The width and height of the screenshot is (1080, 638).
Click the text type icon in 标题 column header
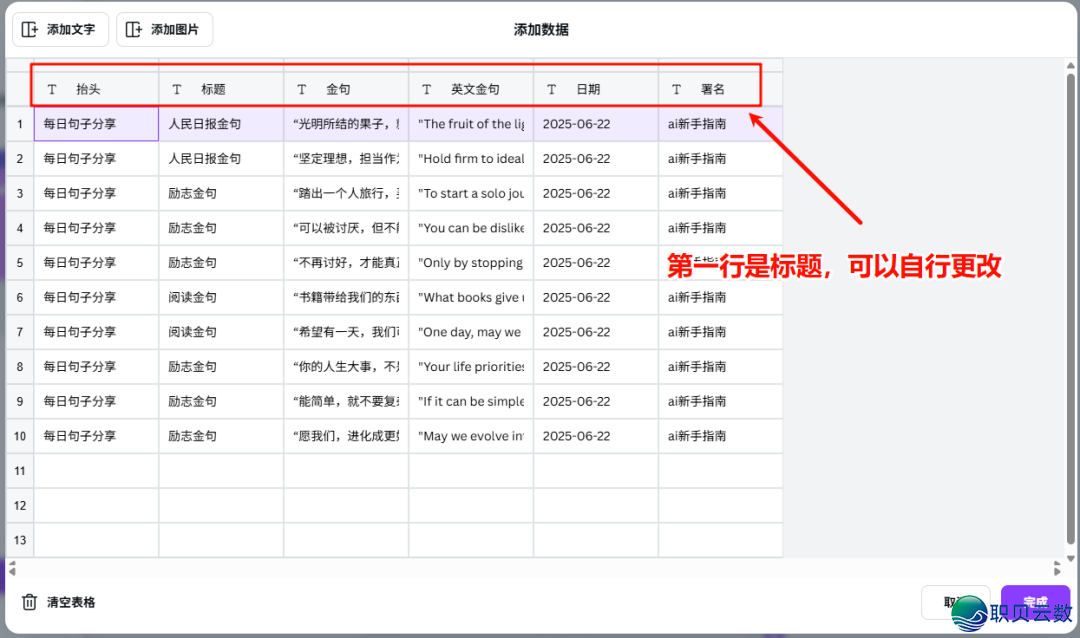(177, 89)
